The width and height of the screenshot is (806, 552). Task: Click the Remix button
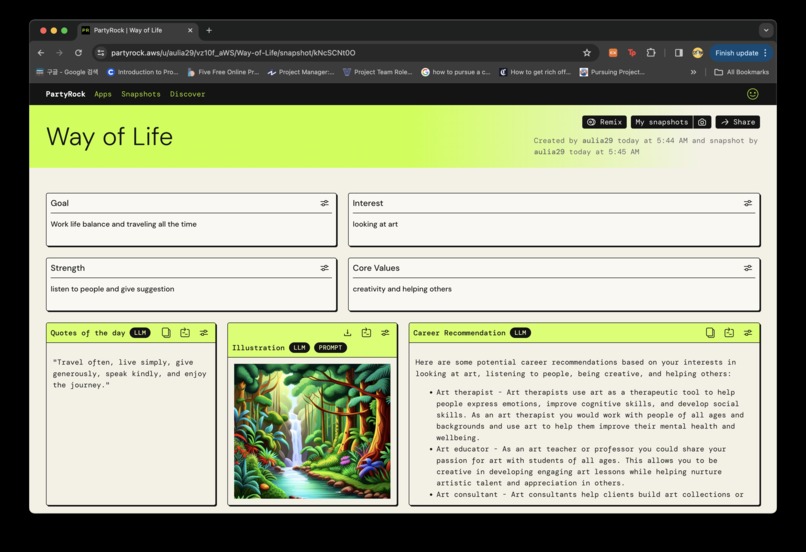point(604,122)
